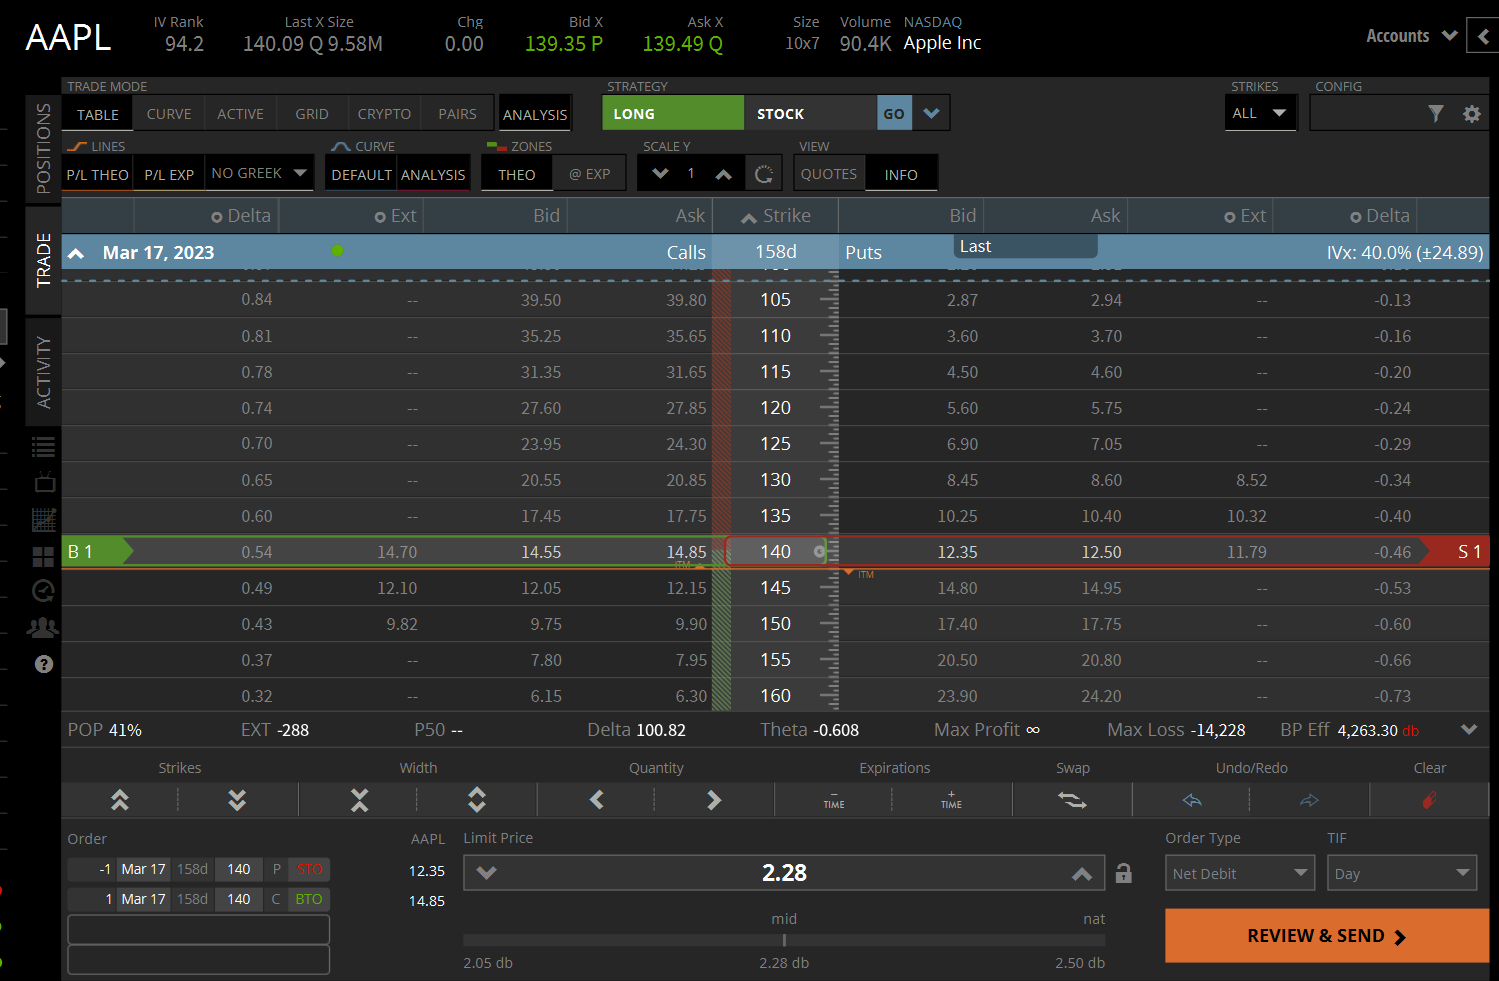The height and width of the screenshot is (981, 1499).
Task: Switch to ACTIVE trade mode
Action: [241, 114]
